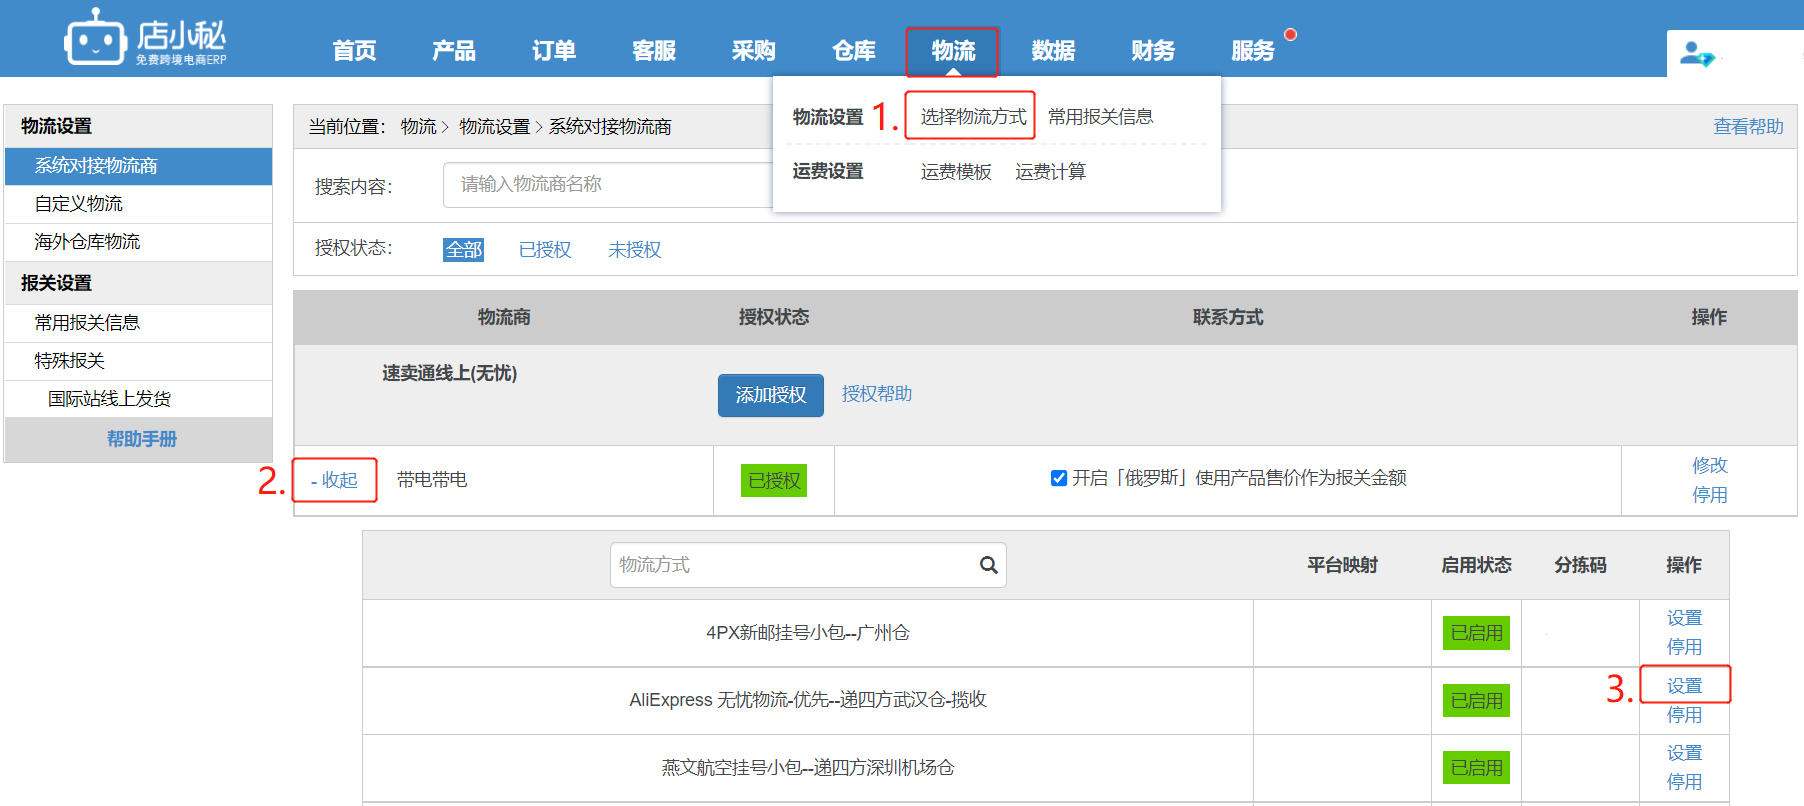Open 海外仓库物流 in the sidebar
The height and width of the screenshot is (806, 1804).
coord(87,242)
